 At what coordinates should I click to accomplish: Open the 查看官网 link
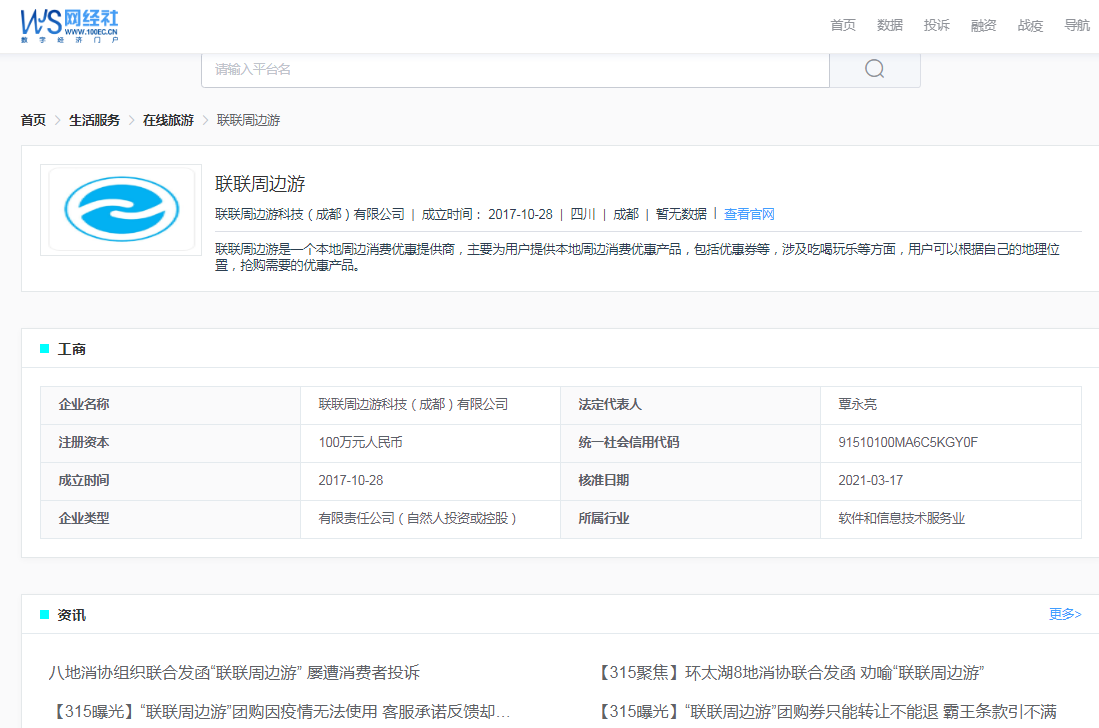pyautogui.click(x=749, y=214)
